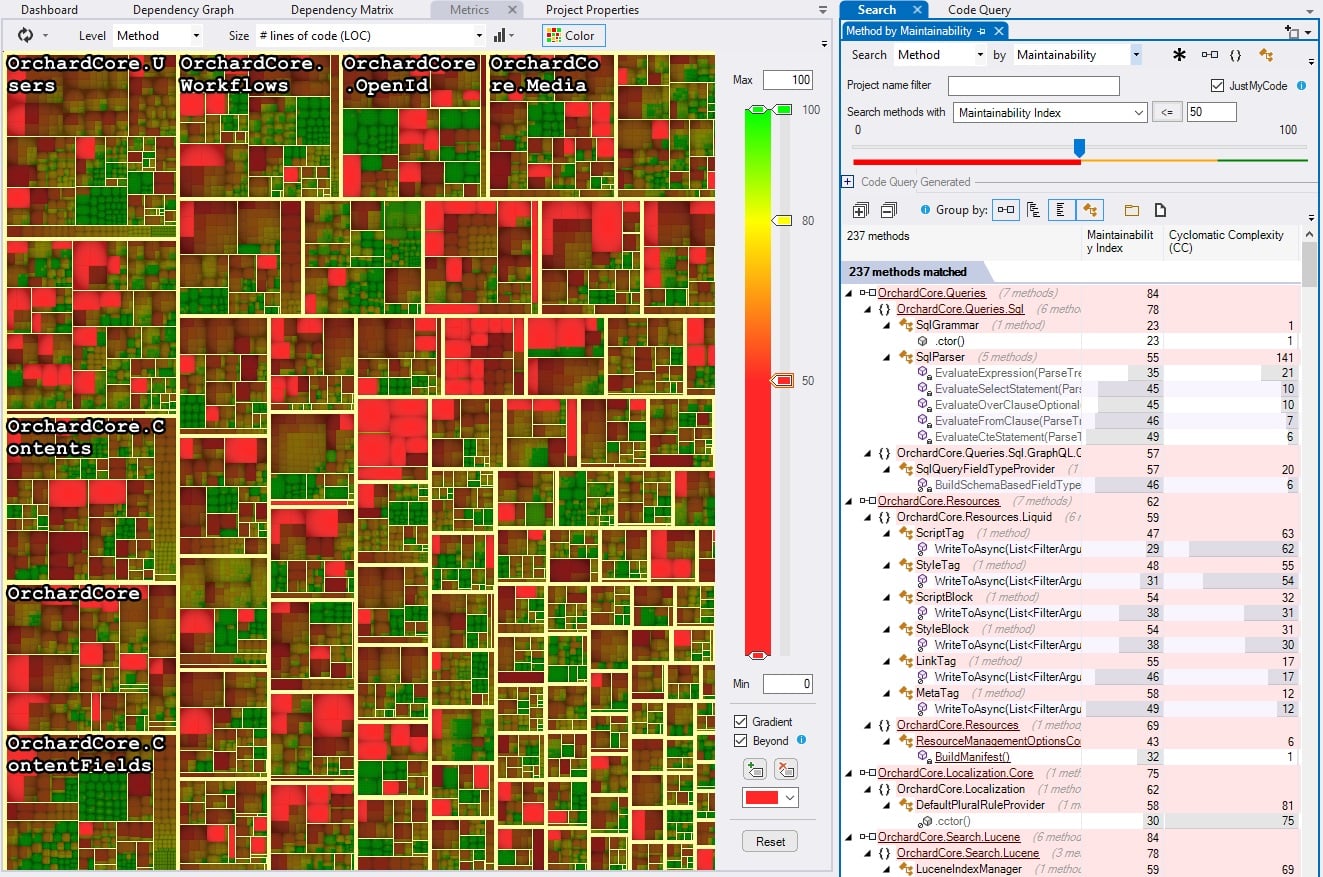Viewport: 1323px width, 877px height.
Task: Close the Method by Maintainability tab
Action: pyautogui.click(x=998, y=32)
